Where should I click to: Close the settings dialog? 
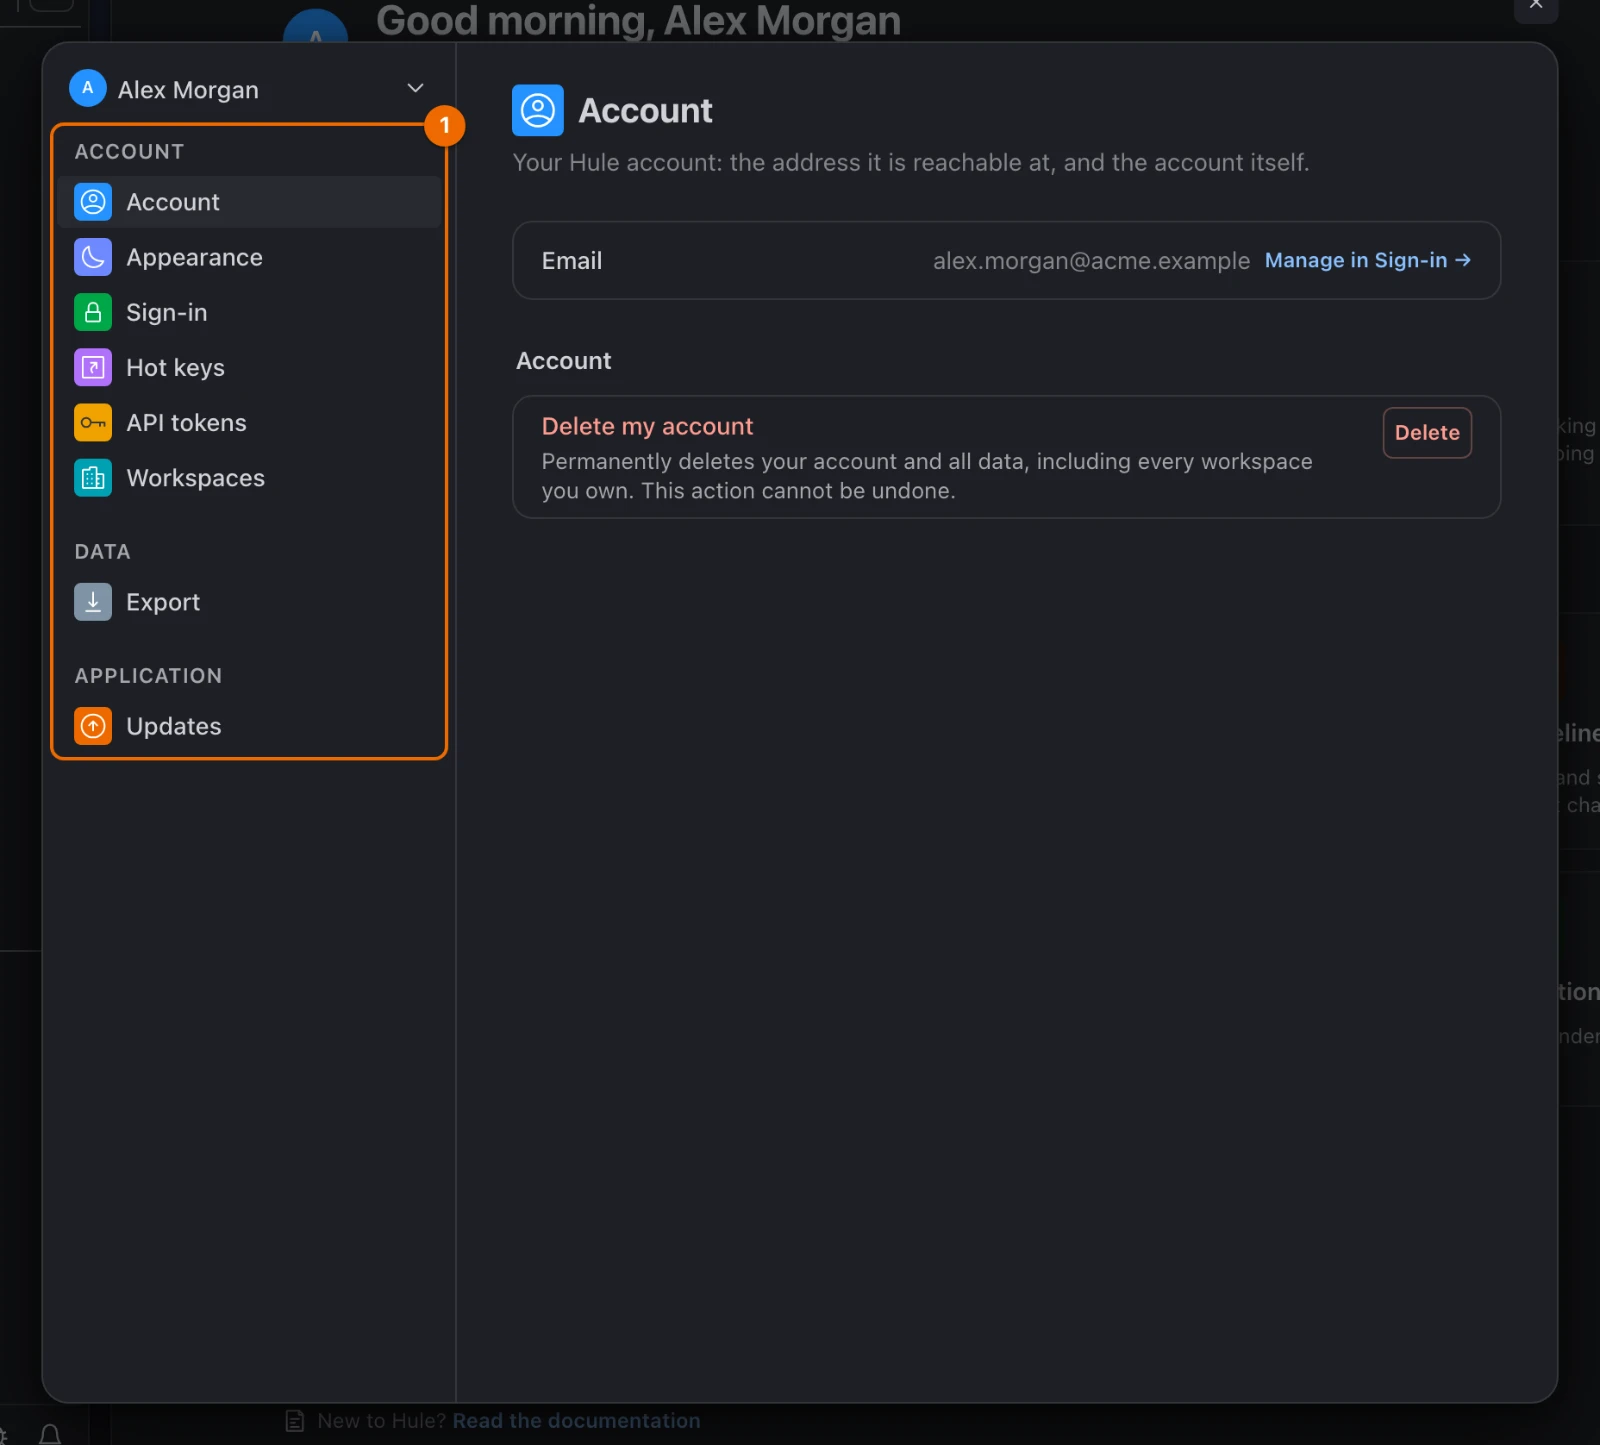tap(1536, 6)
